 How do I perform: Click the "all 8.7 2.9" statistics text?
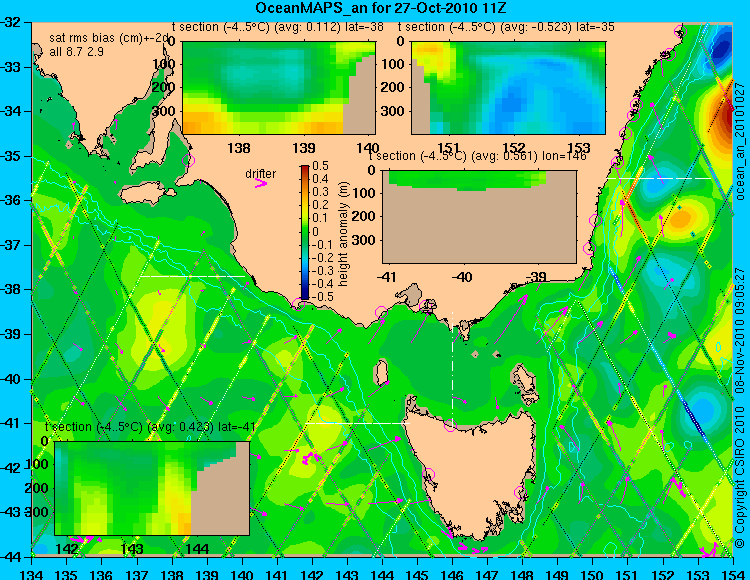coord(77,52)
